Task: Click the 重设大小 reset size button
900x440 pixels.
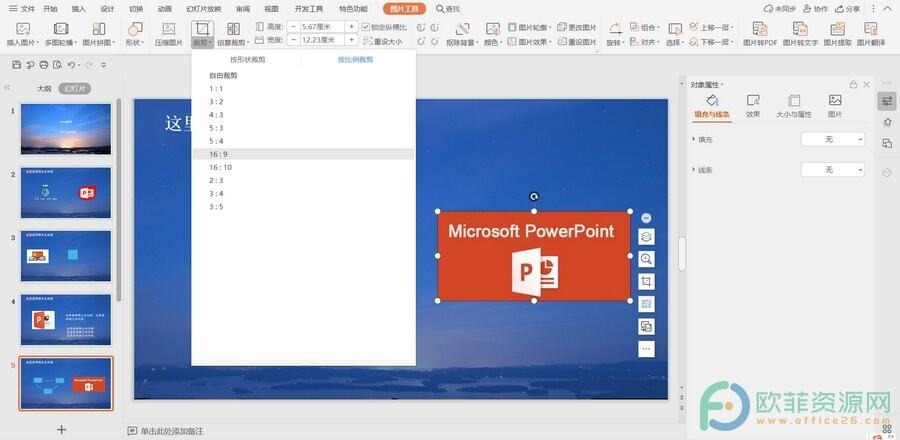Action: [383, 42]
